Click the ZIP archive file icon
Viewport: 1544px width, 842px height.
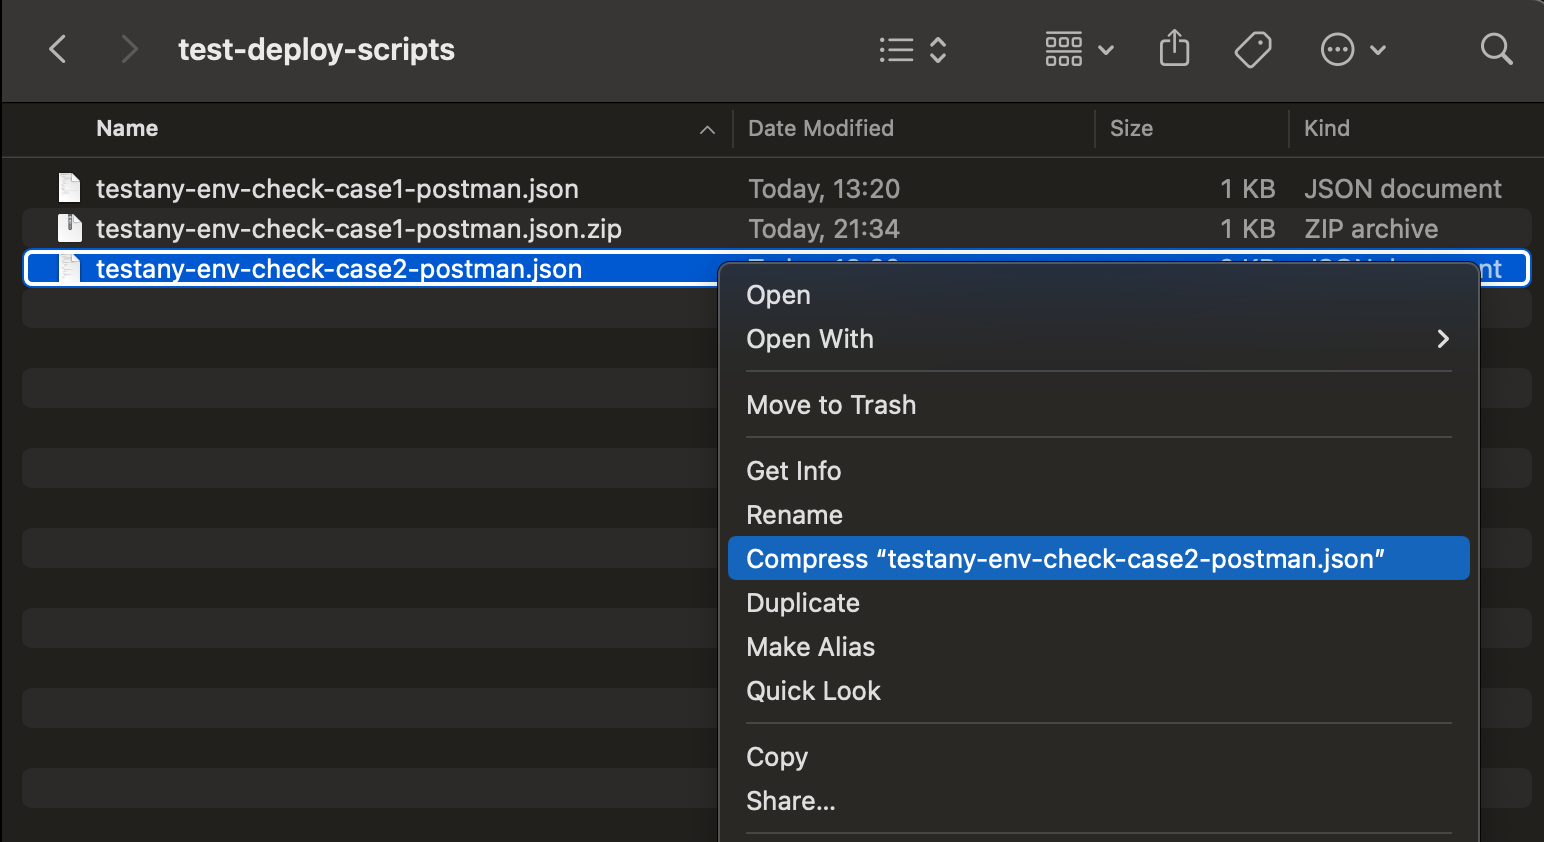(x=70, y=228)
